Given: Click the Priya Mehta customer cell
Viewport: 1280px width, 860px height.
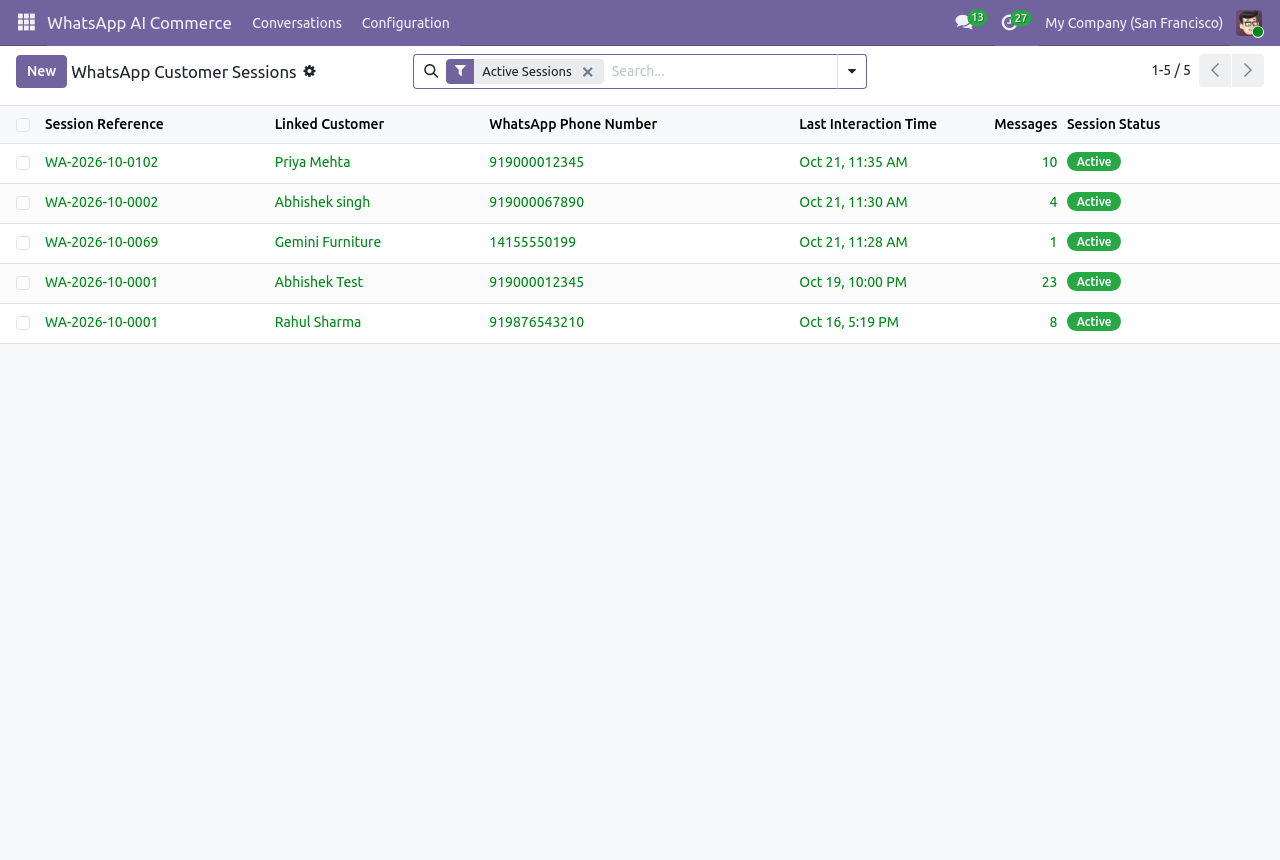Looking at the screenshot, I should (x=312, y=162).
